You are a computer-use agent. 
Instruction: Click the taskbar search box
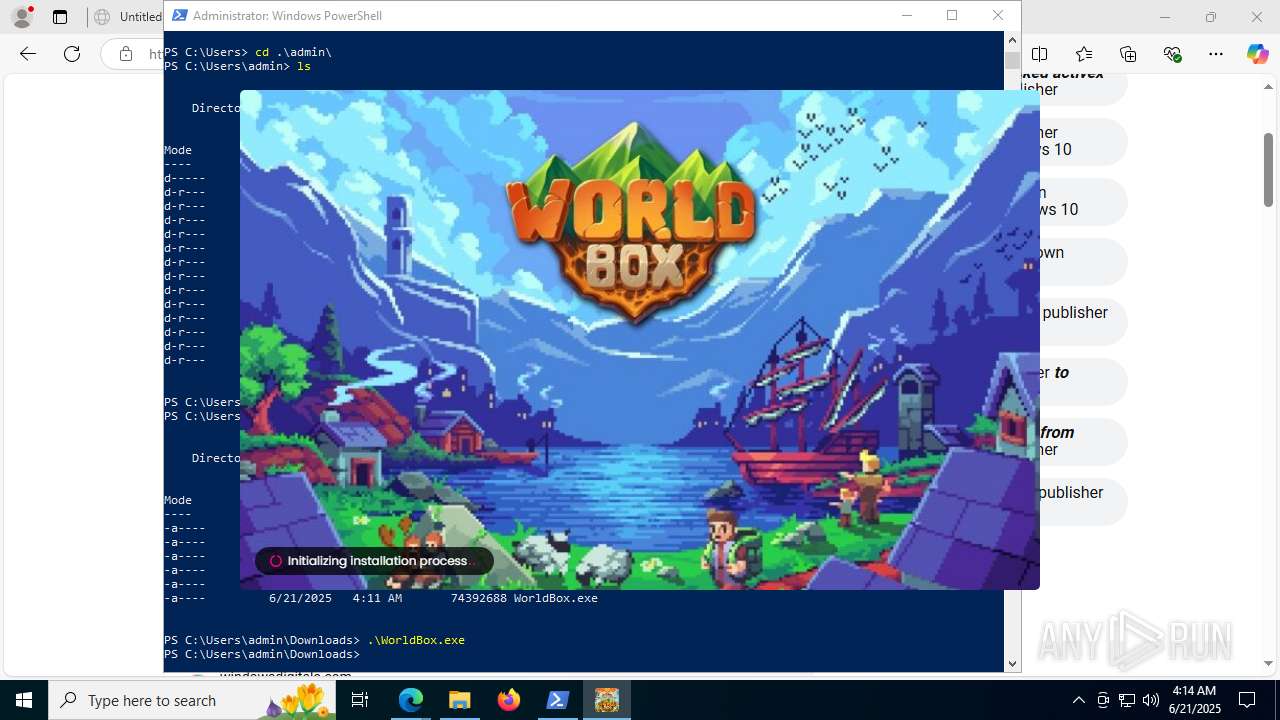pyautogui.click(x=192, y=700)
